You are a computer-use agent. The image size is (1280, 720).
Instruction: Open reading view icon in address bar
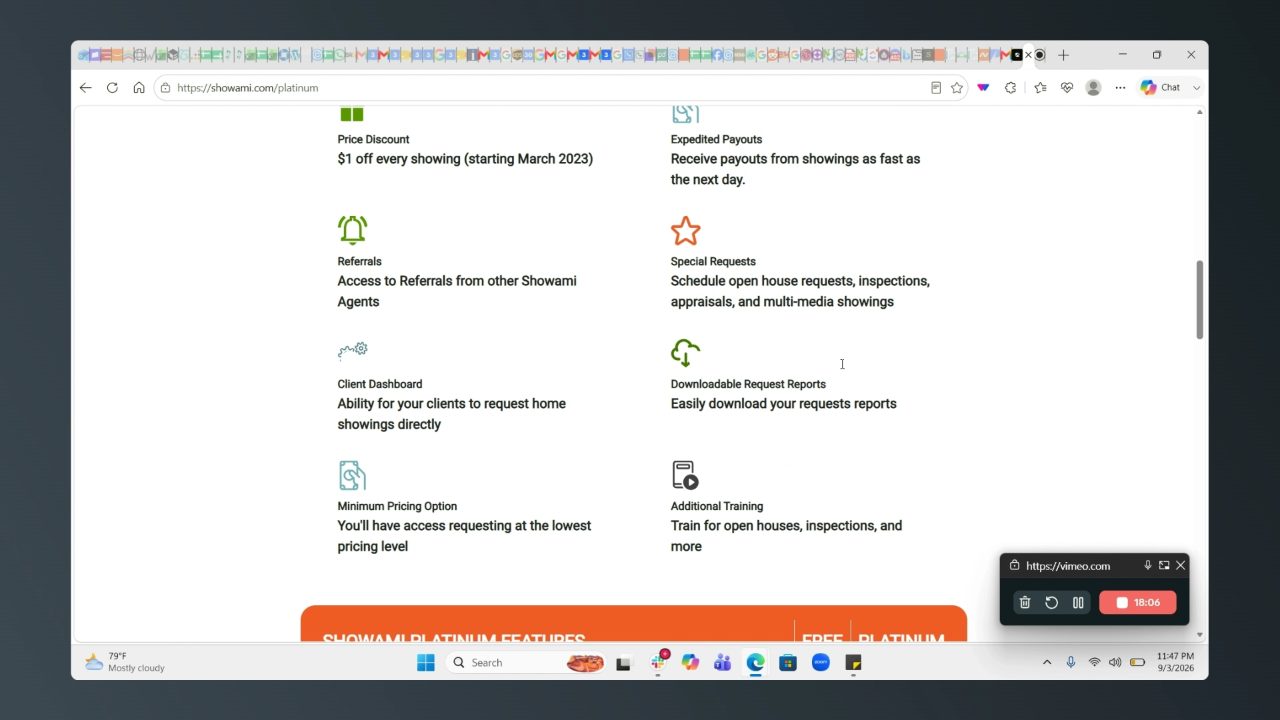pyautogui.click(x=936, y=88)
